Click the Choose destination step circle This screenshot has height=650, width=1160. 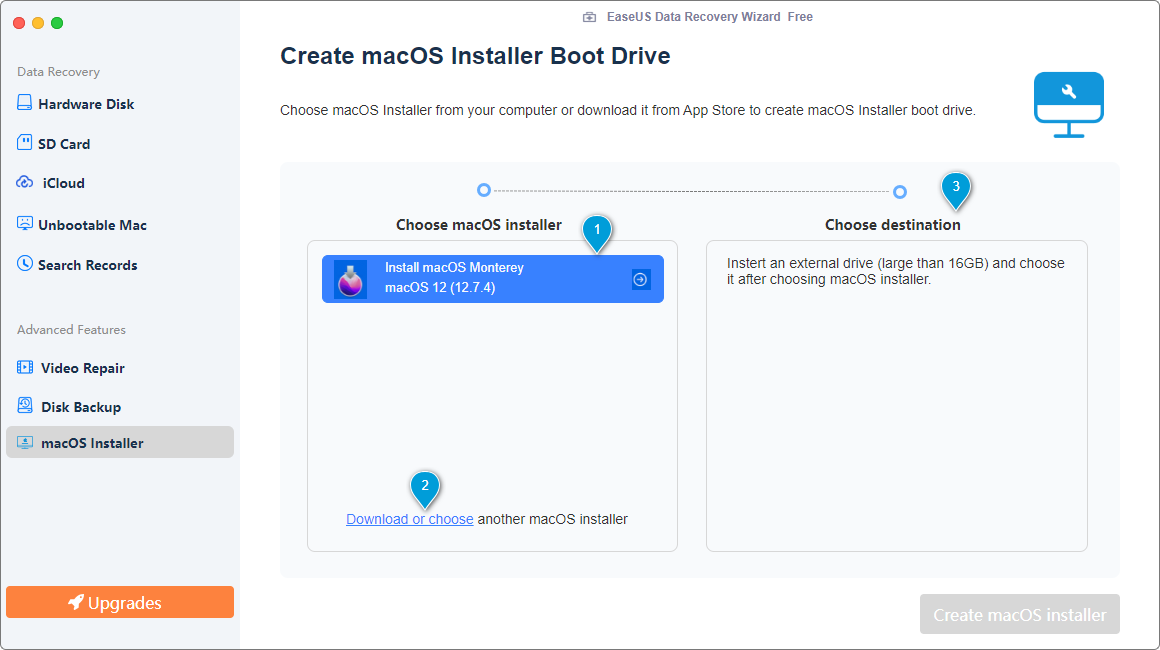[900, 192]
